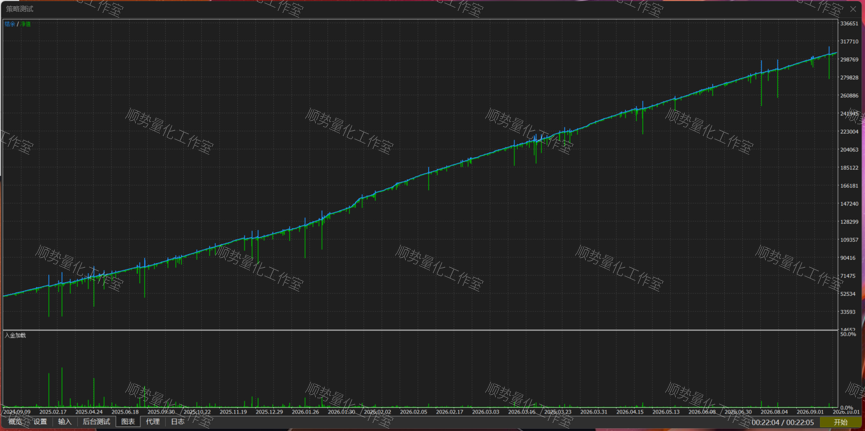Click the 2025.02.17 date label
The image size is (865, 431).
click(x=53, y=412)
